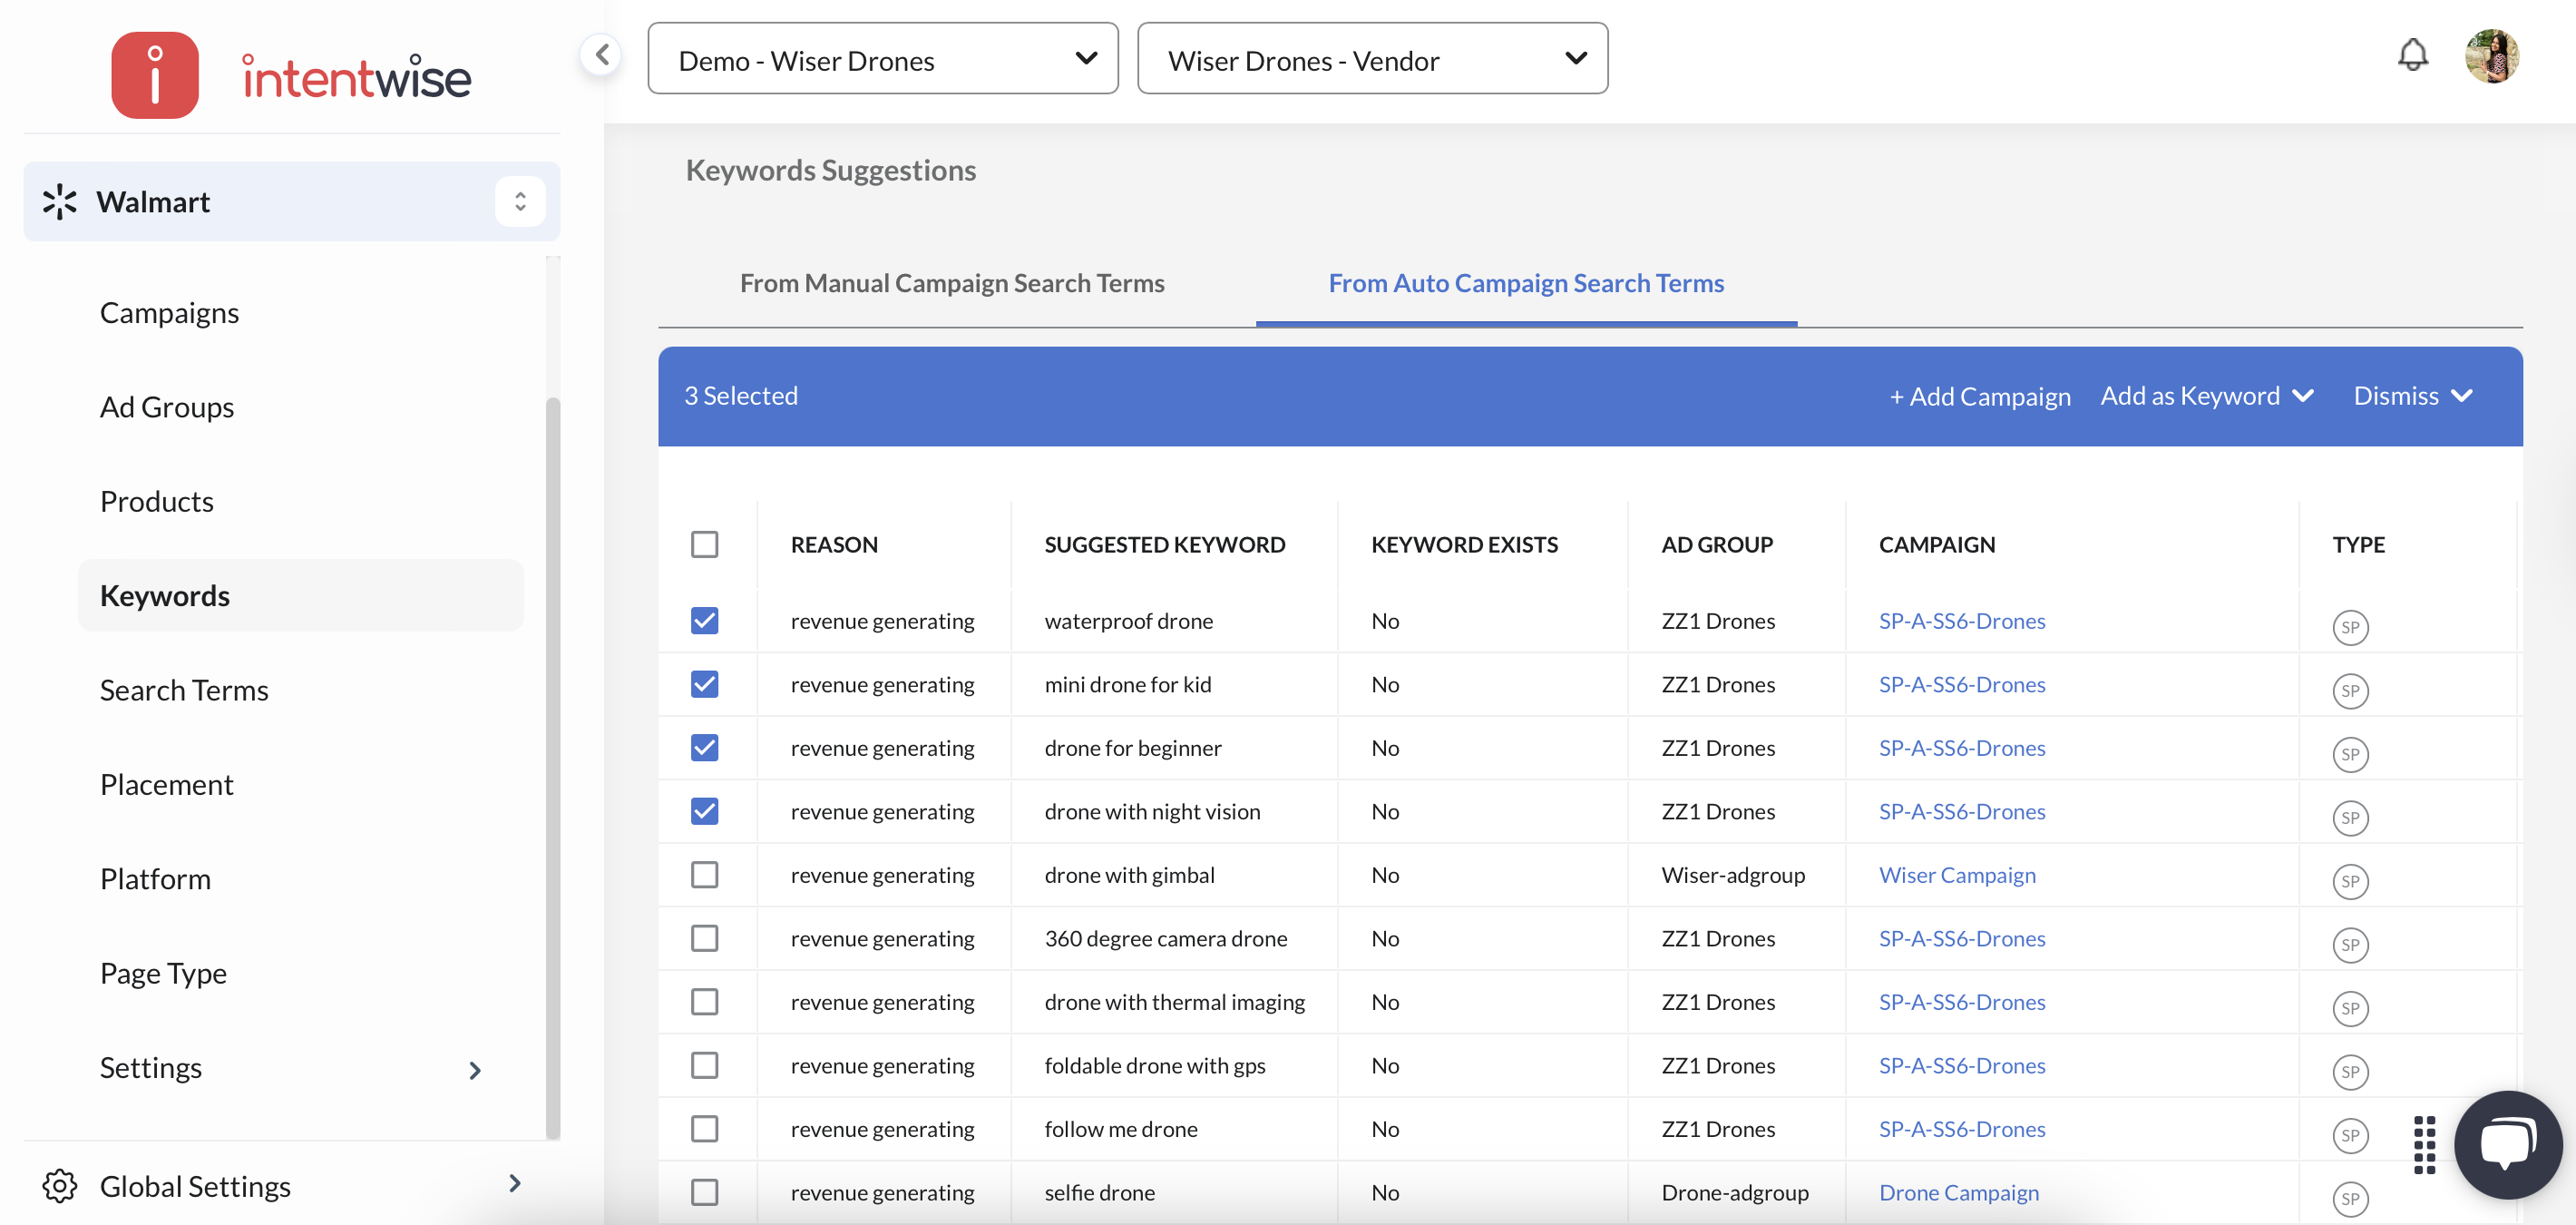The width and height of the screenshot is (2576, 1225).
Task: Open SP-A-SS6-Drones link for waterproof drone
Action: pos(1961,620)
